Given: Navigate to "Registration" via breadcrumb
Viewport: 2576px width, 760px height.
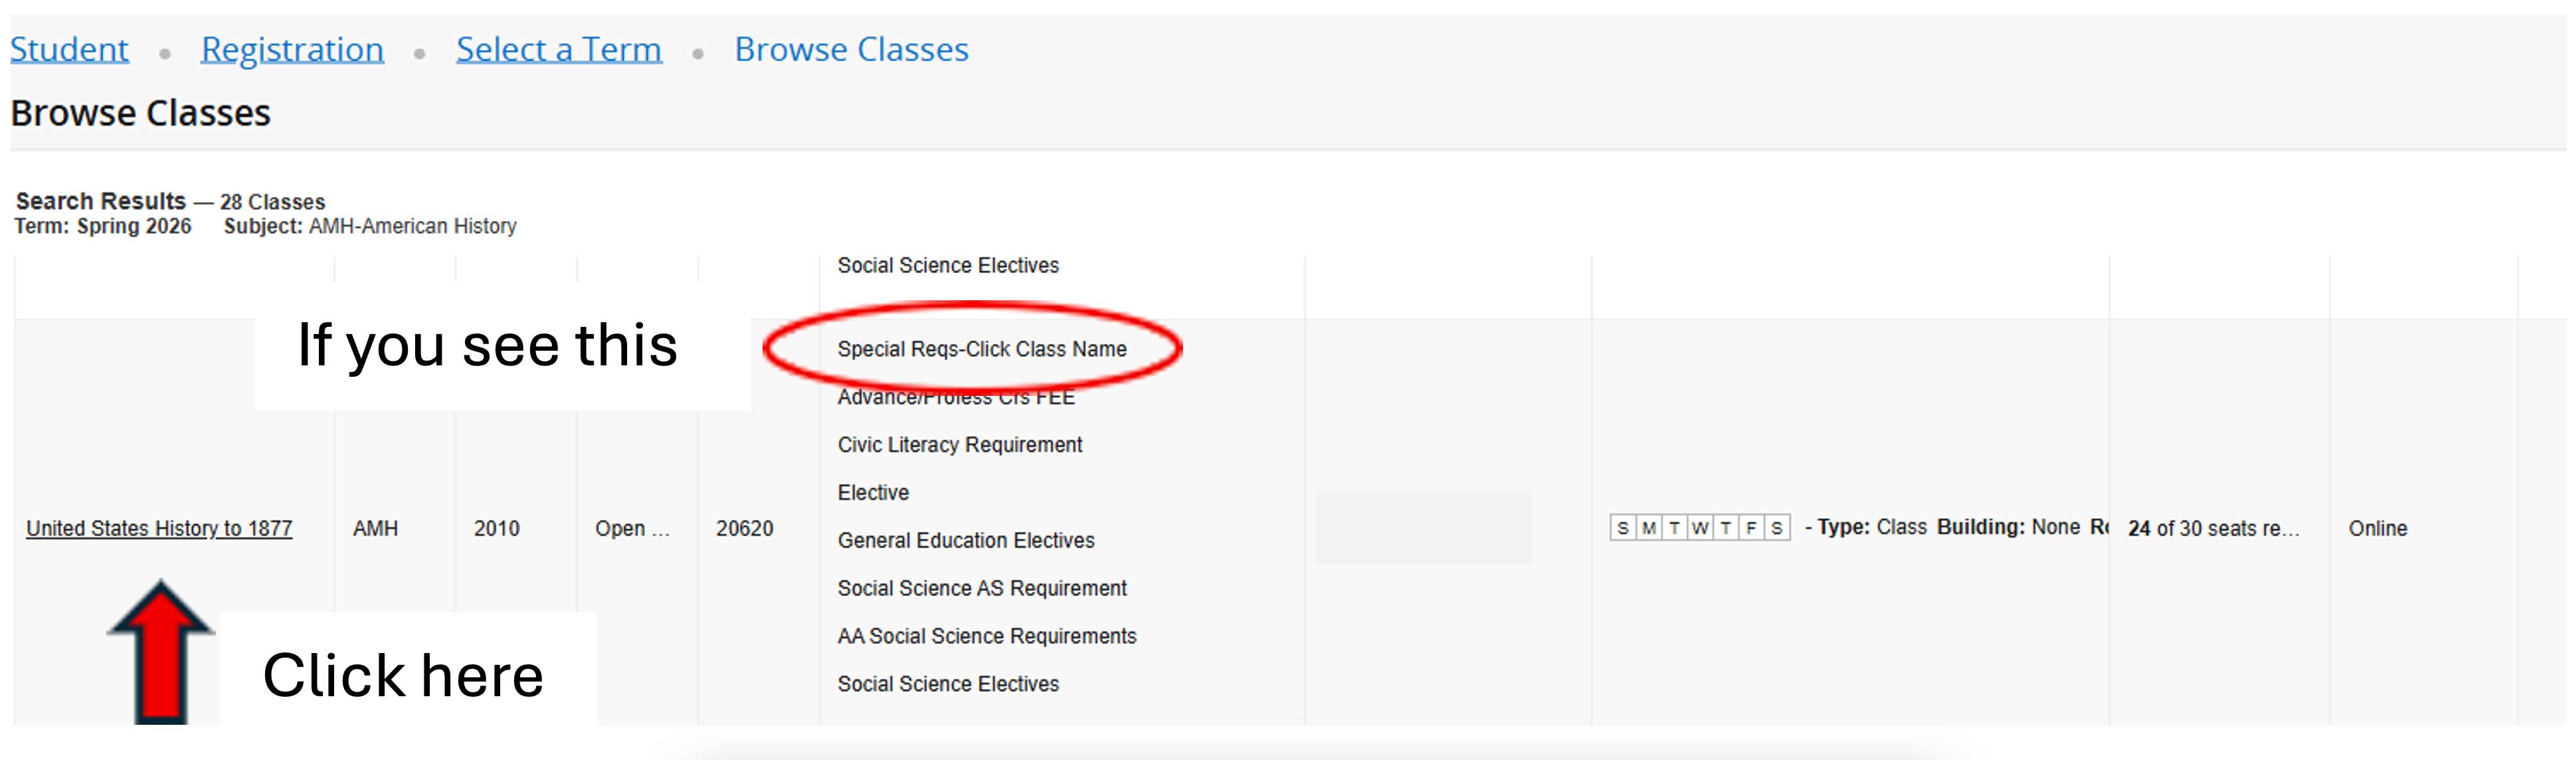Looking at the screenshot, I should 291,48.
